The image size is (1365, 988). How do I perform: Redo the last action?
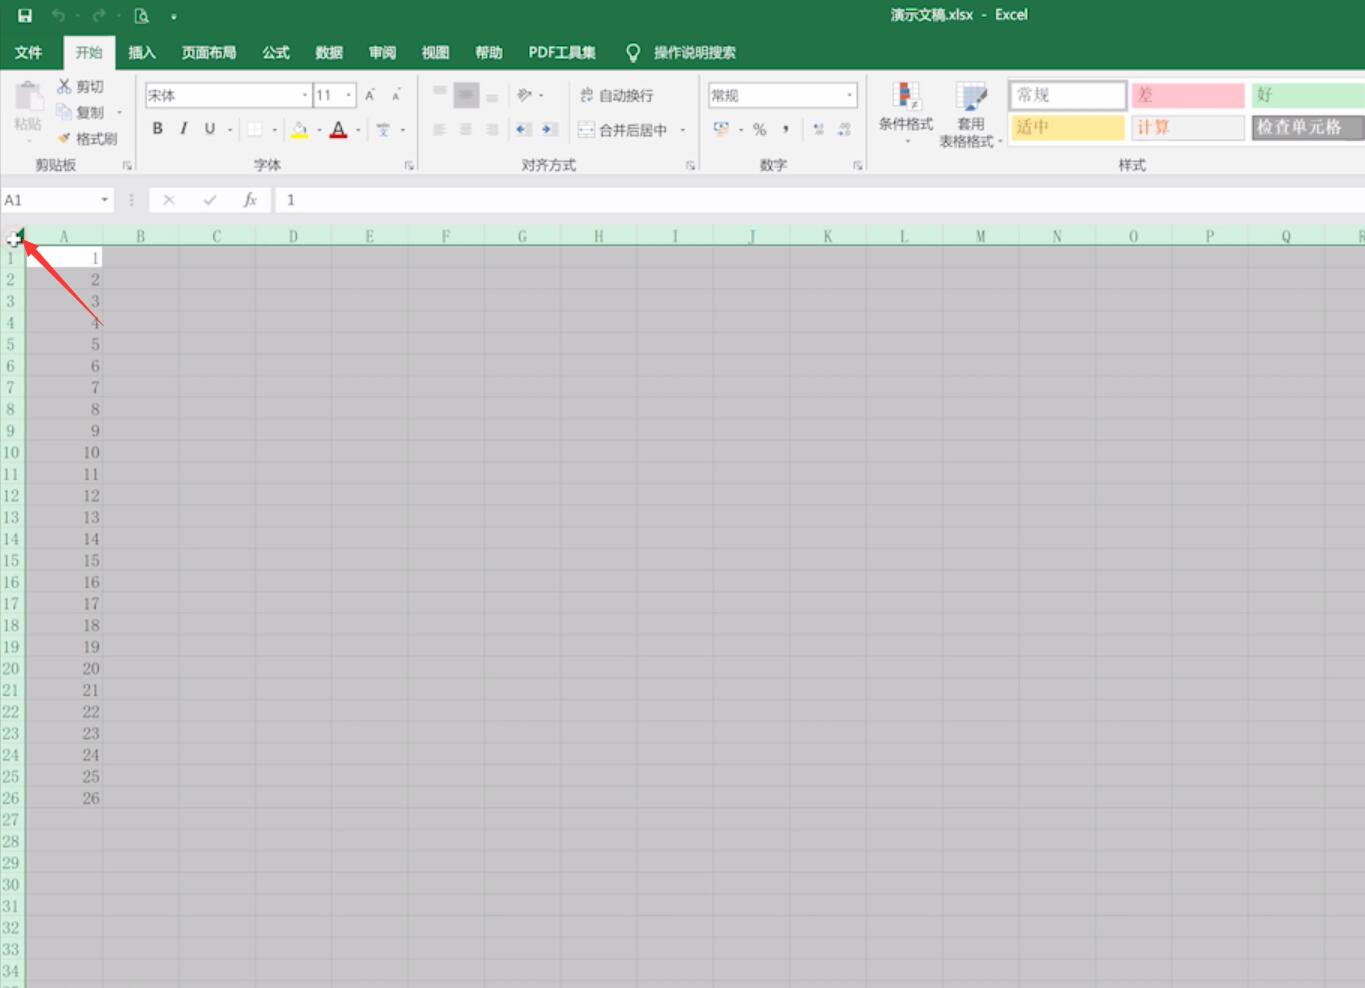pos(99,15)
